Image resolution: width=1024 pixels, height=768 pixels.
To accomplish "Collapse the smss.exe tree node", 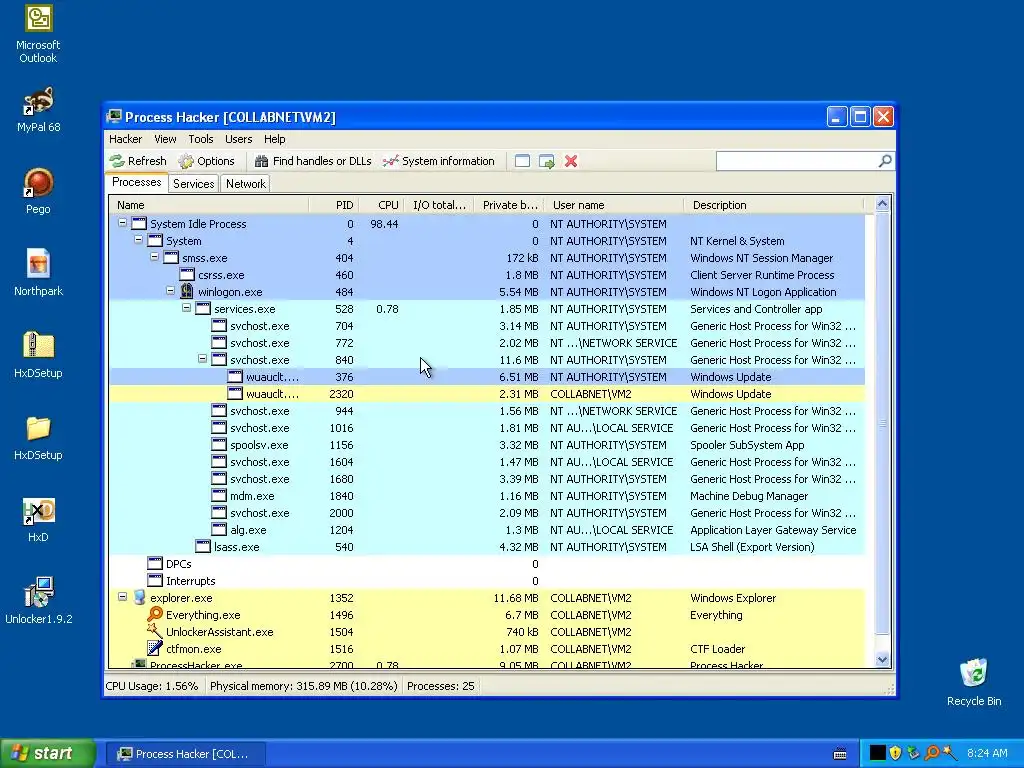I will coord(154,257).
